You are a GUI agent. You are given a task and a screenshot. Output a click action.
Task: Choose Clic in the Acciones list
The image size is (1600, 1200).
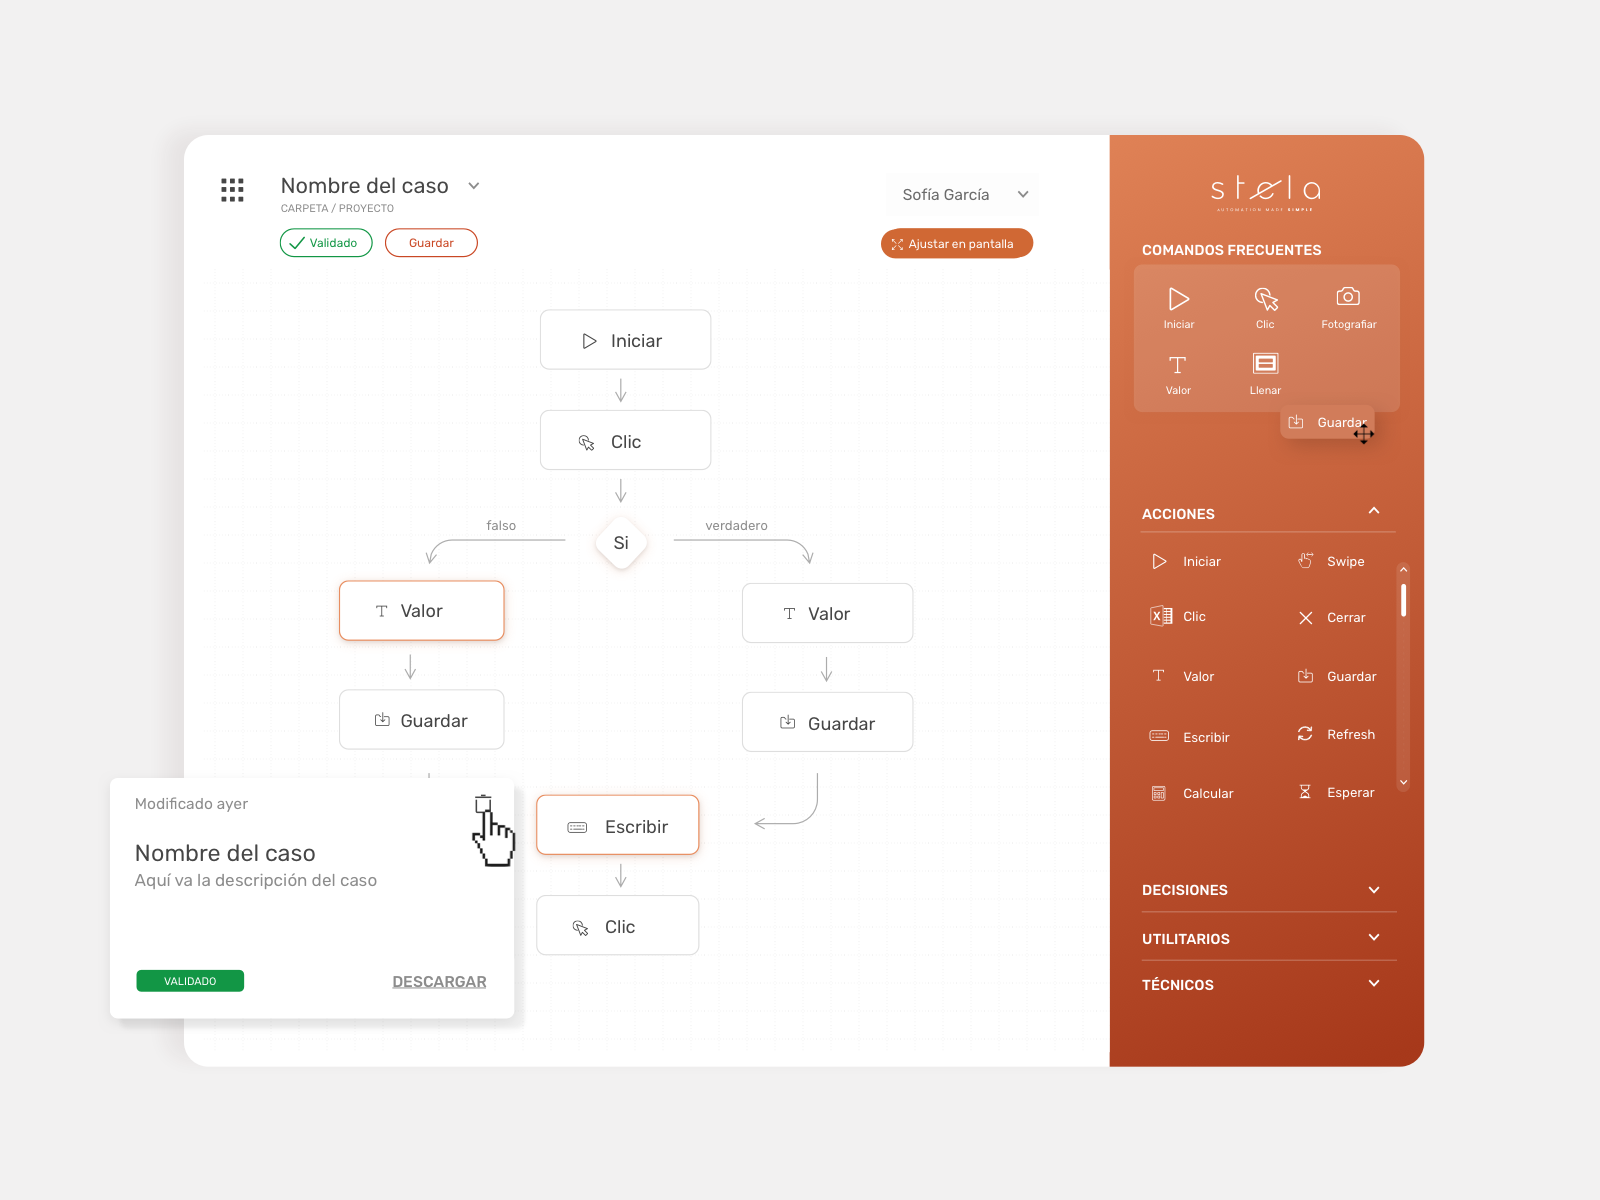coord(1178,617)
